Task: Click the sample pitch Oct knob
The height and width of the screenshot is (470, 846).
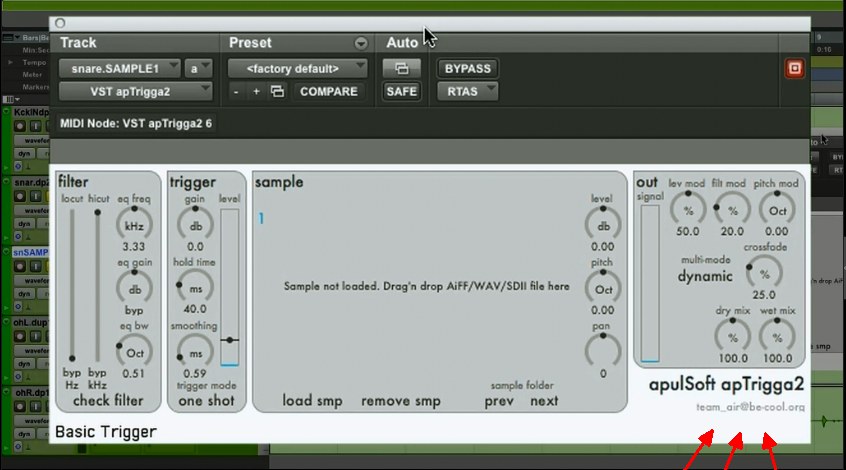Action: click(x=603, y=289)
